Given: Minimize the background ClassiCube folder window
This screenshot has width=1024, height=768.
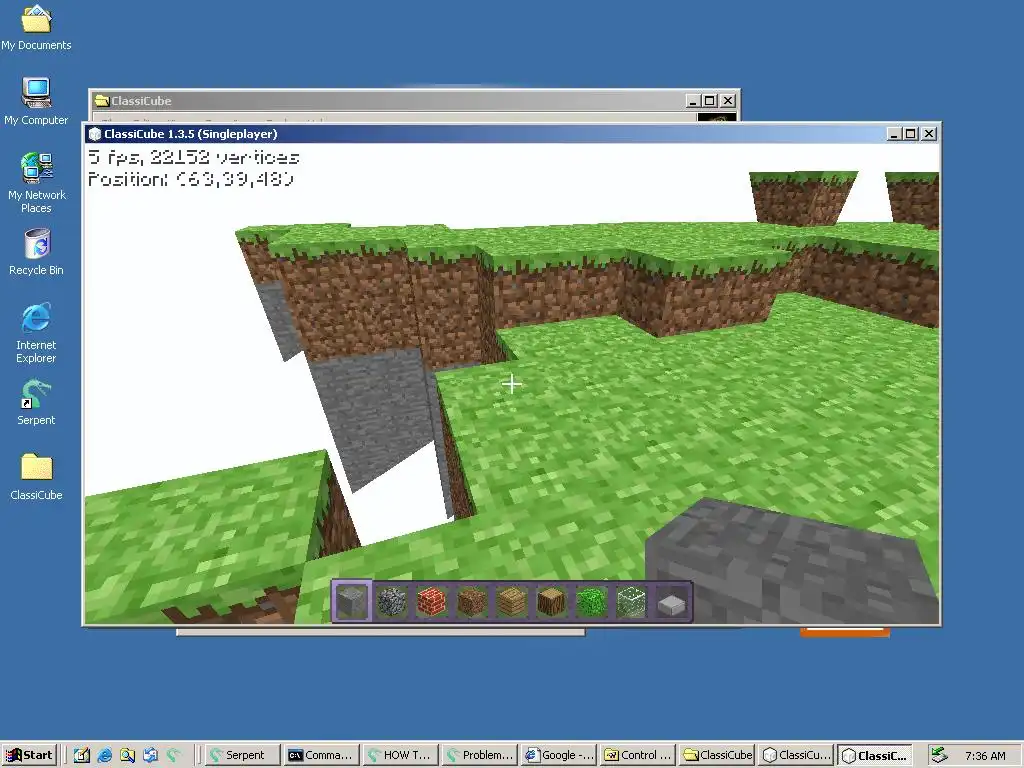Looking at the screenshot, I should point(693,101).
